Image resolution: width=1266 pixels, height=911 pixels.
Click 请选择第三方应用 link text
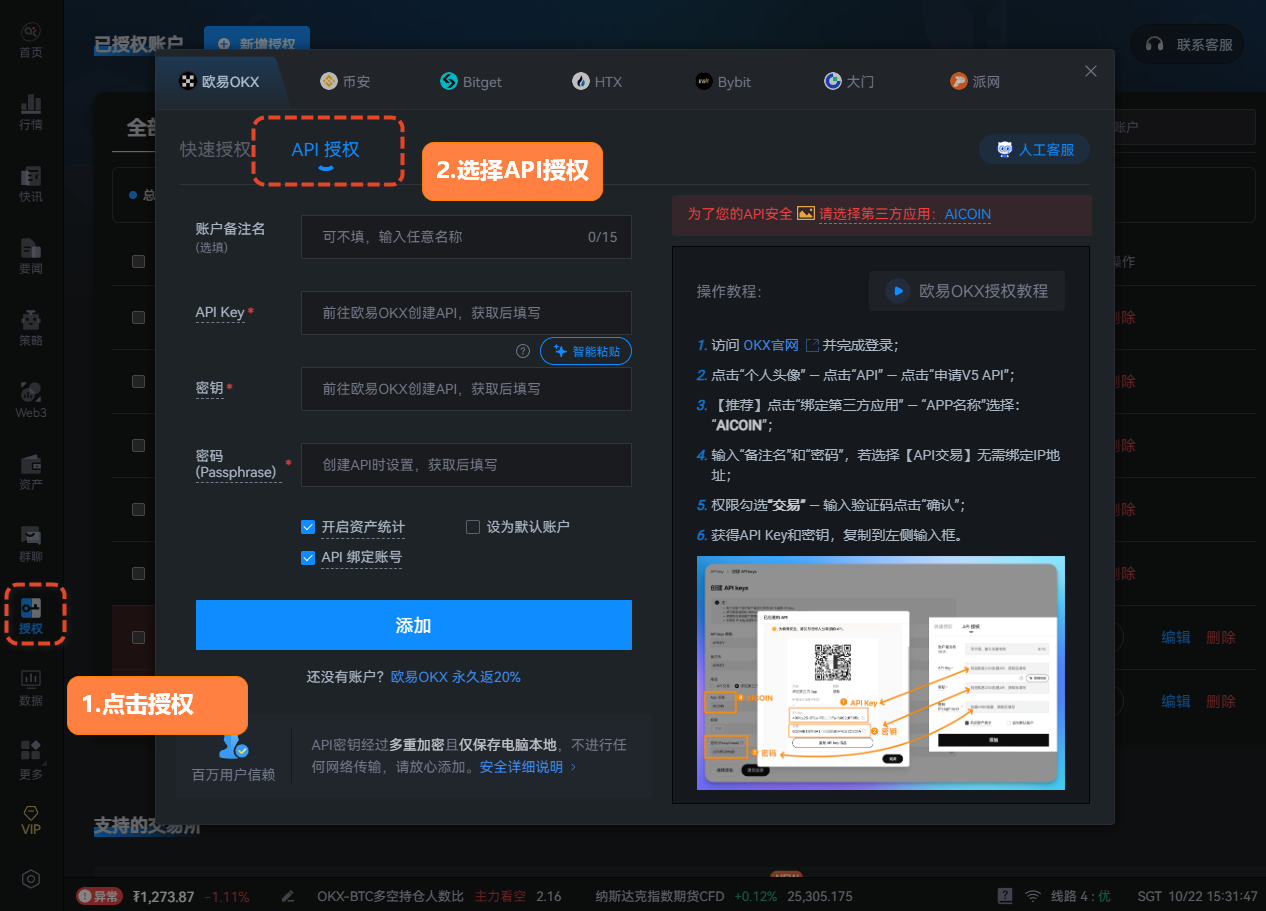pos(879,214)
